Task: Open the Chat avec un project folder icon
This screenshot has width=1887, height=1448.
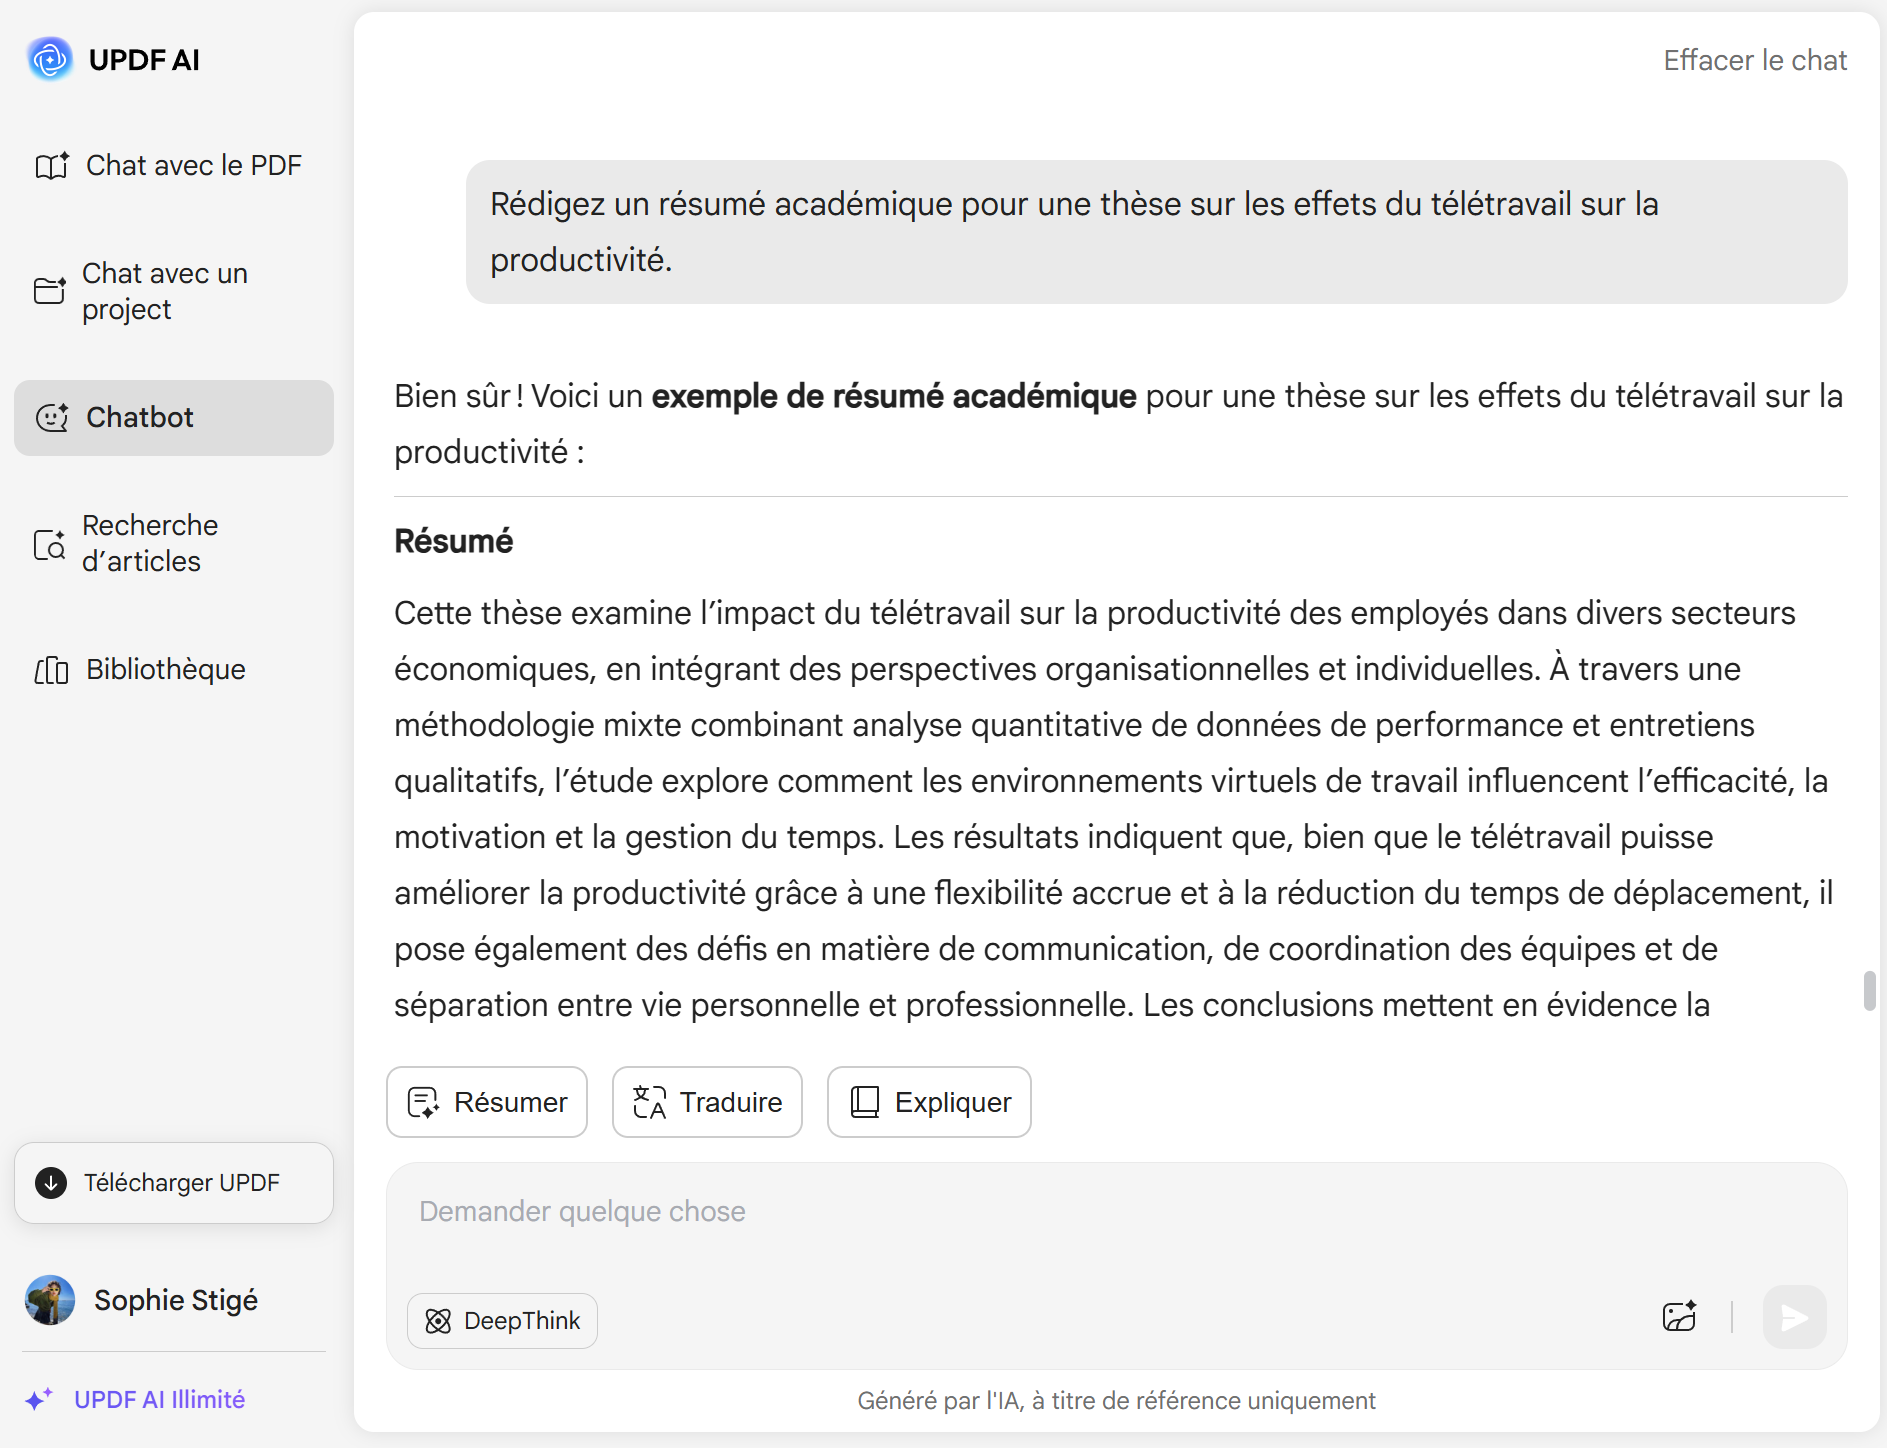Action: click(x=50, y=291)
